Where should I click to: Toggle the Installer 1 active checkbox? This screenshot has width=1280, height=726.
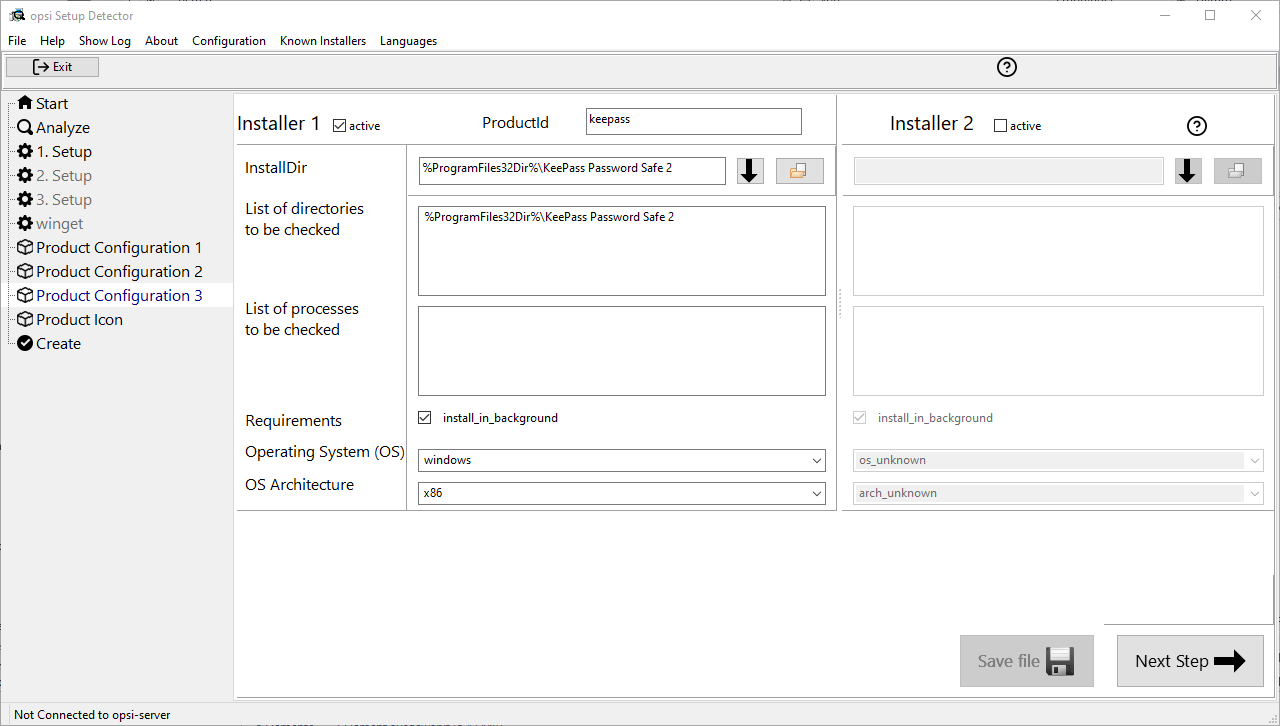[x=339, y=126]
